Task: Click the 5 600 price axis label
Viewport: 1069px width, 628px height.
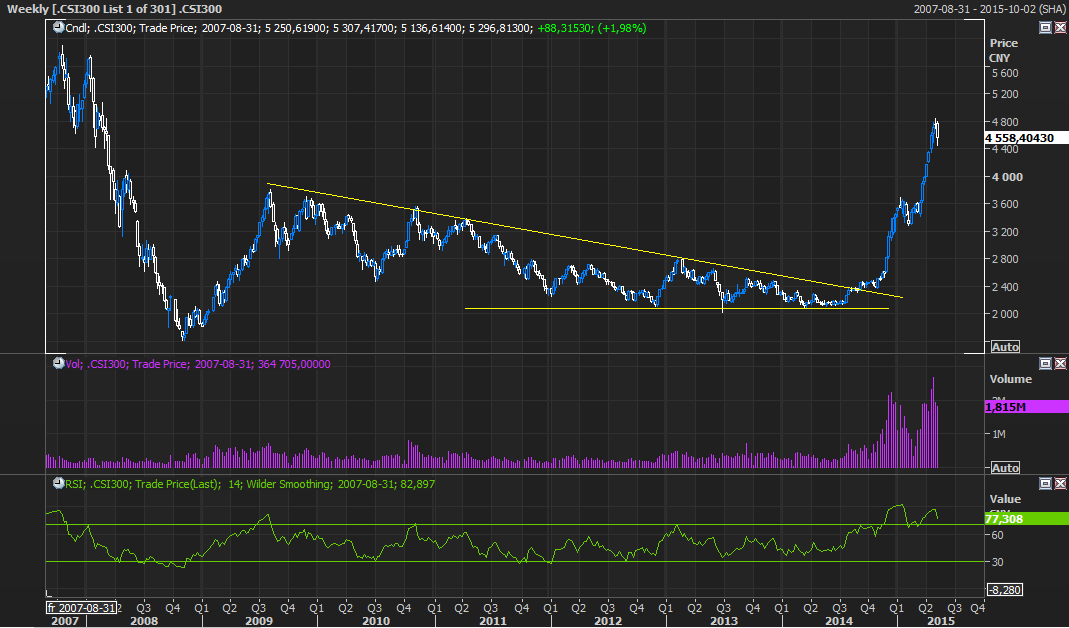Action: tap(1004, 73)
